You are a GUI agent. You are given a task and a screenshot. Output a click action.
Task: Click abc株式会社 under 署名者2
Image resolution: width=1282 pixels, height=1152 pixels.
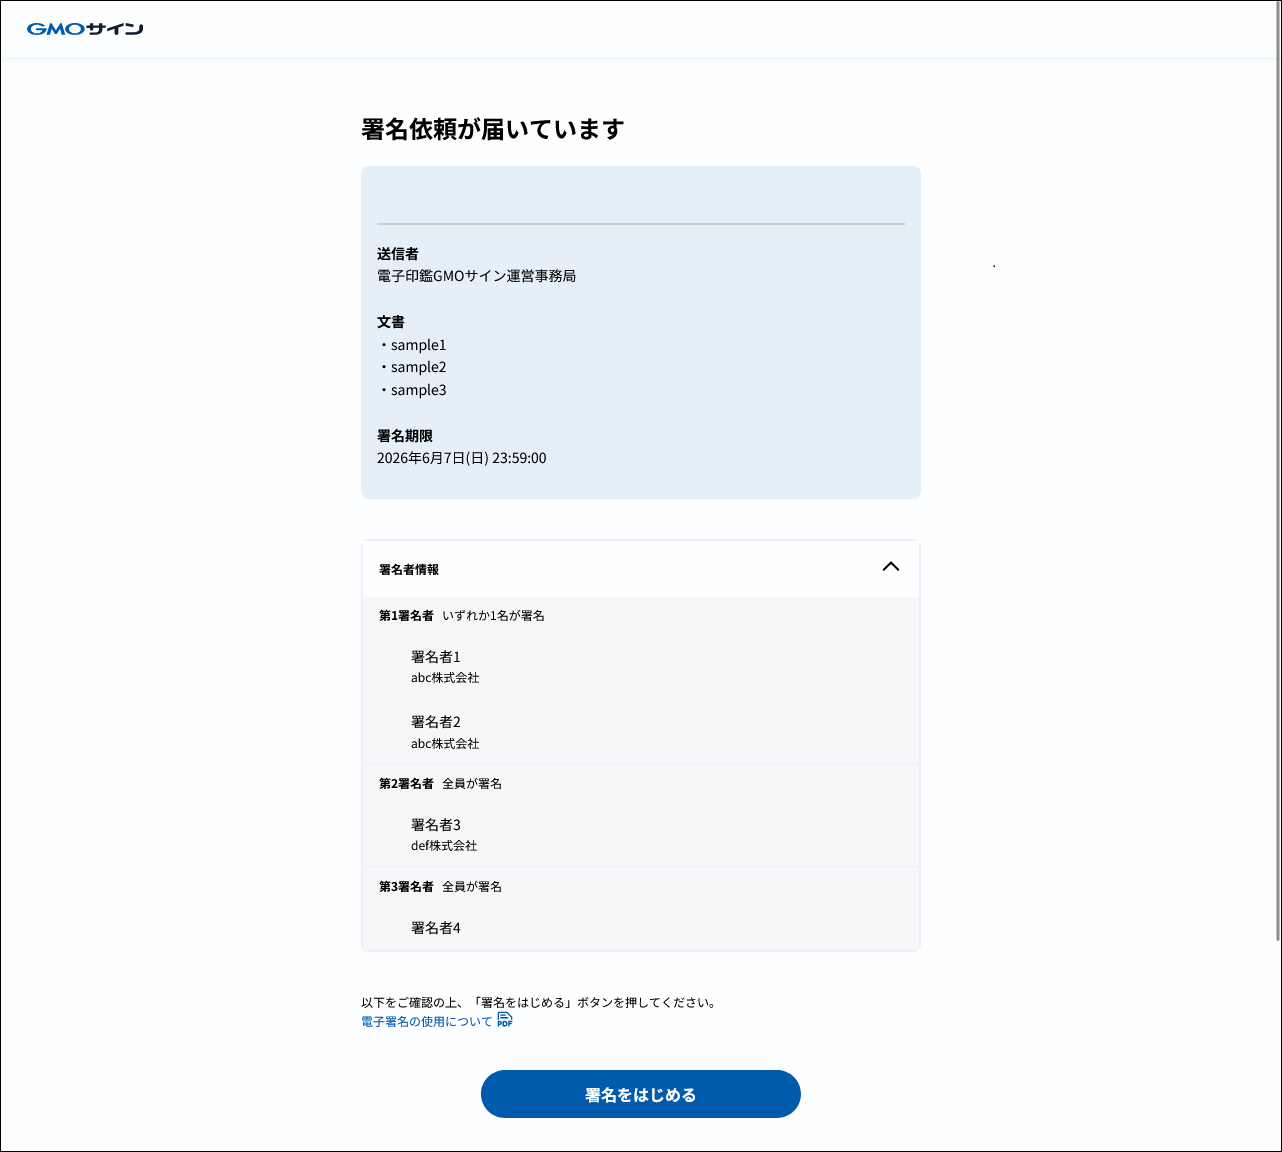[445, 744]
